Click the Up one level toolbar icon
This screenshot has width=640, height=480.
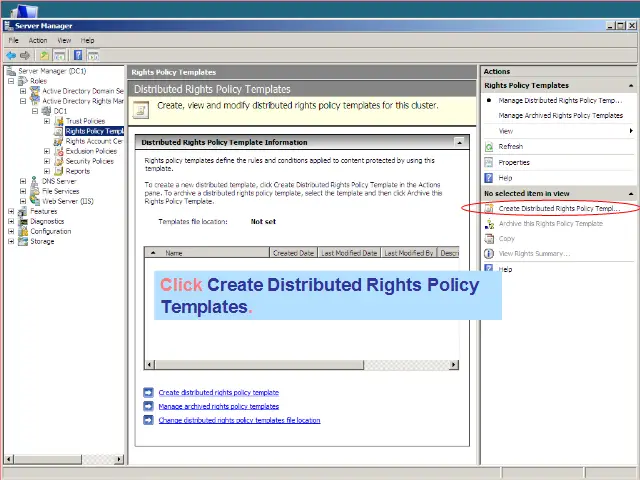pos(44,55)
